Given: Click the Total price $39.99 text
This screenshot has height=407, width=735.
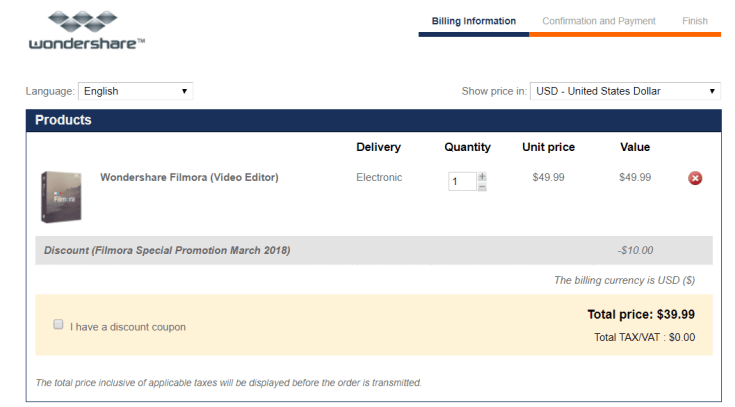Looking at the screenshot, I should pyautogui.click(x=640, y=314).
